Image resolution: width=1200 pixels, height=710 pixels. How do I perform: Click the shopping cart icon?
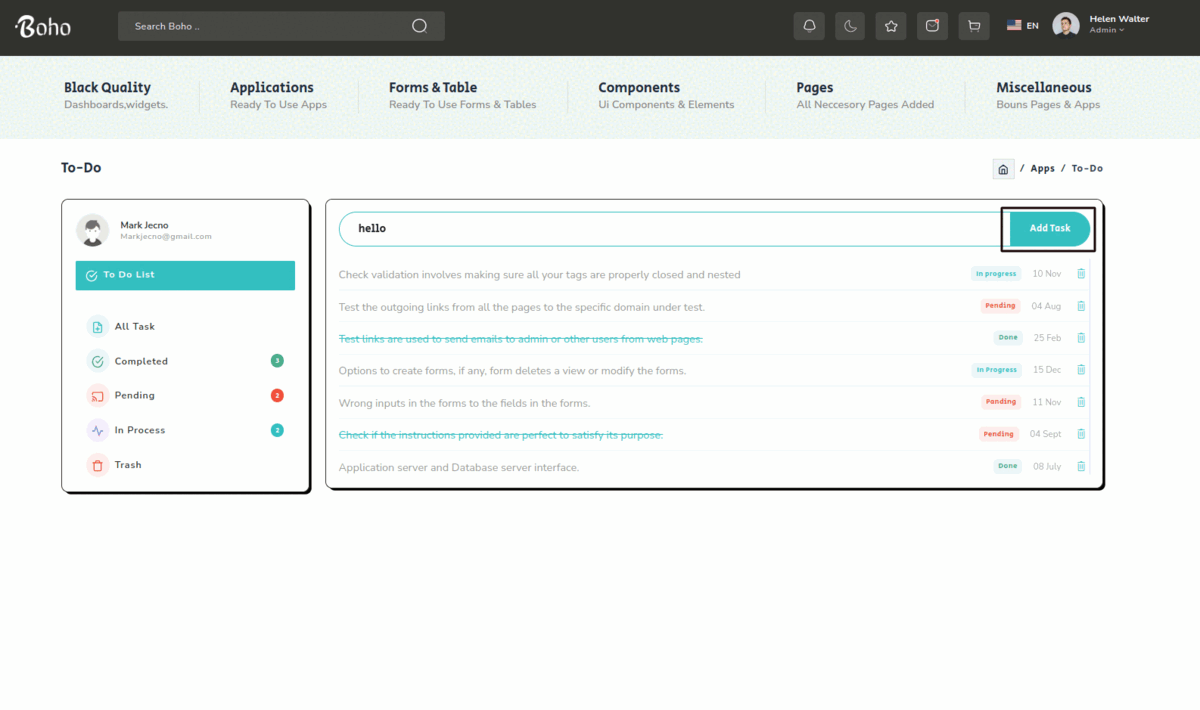pyautogui.click(x=973, y=26)
